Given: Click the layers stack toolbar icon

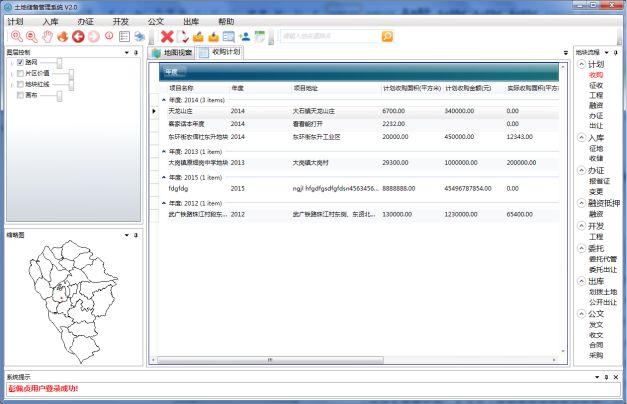Looking at the screenshot, I should point(140,37).
